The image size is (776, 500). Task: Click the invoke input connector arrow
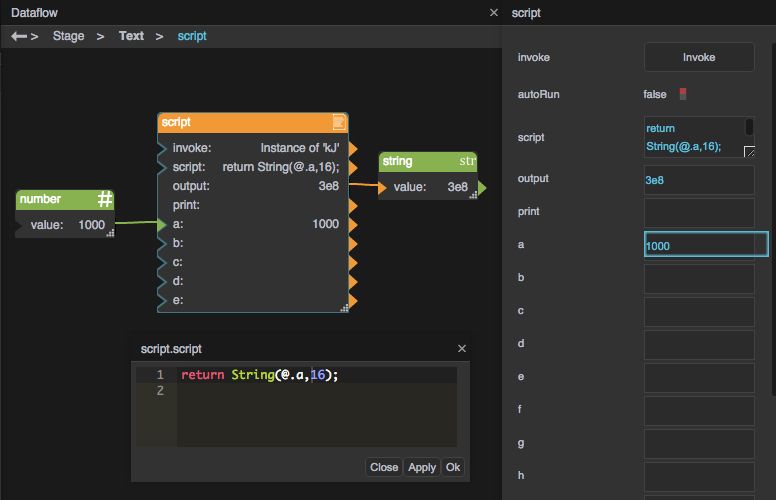(x=162, y=148)
